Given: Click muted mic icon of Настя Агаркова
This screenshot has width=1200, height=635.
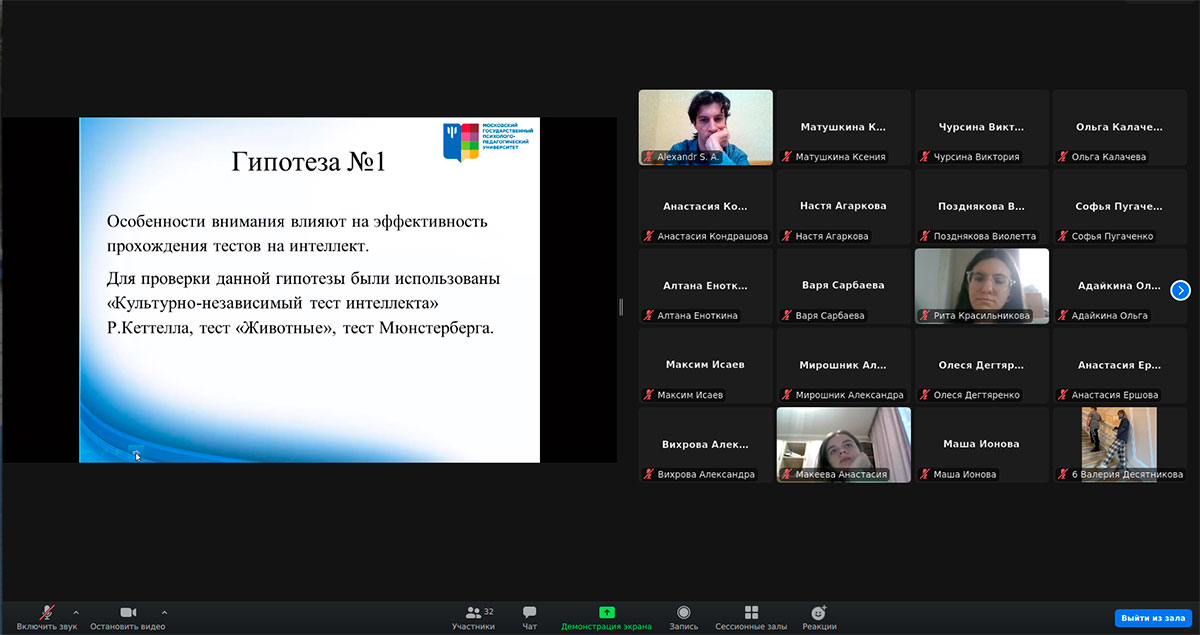Looking at the screenshot, I should point(786,236).
